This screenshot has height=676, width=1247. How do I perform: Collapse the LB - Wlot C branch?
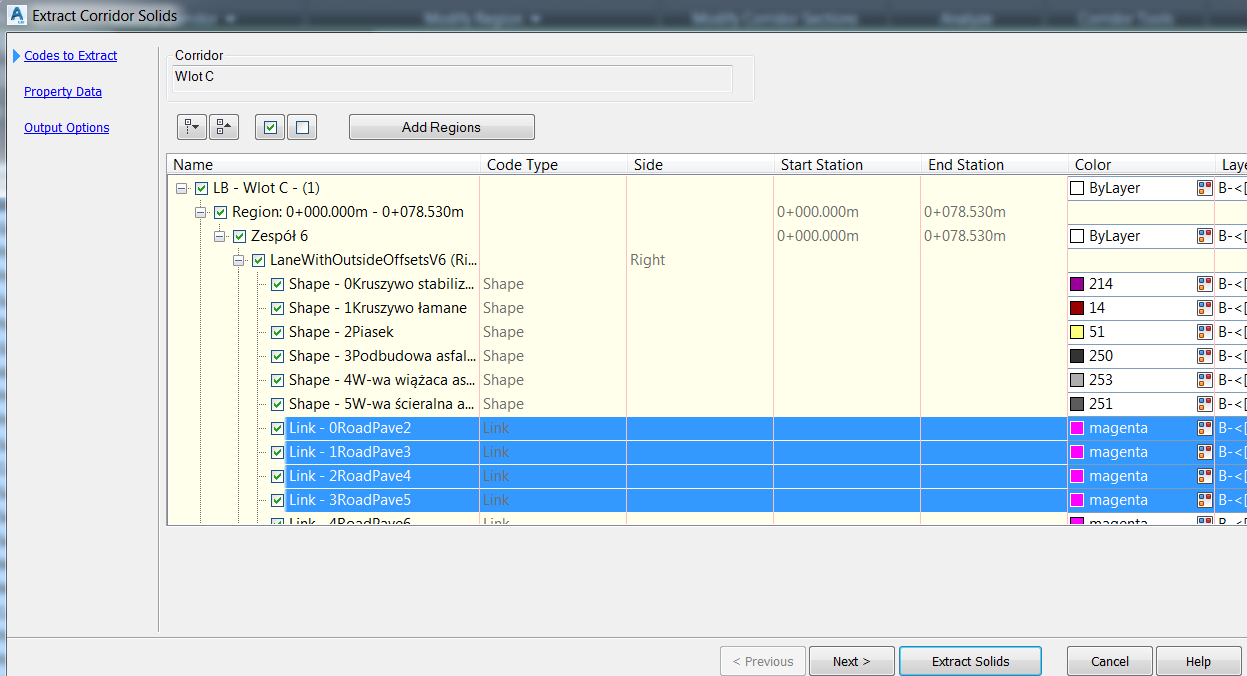181,187
